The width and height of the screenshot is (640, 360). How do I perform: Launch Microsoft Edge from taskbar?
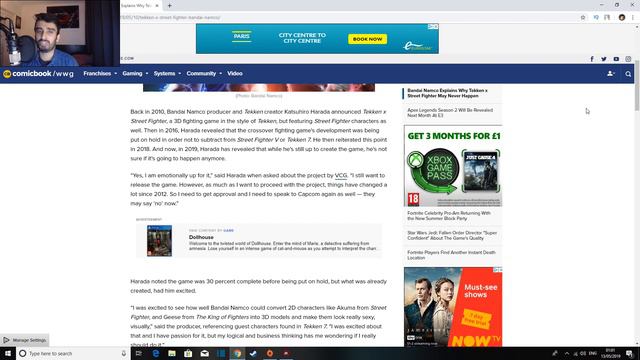pyautogui.click(x=156, y=353)
